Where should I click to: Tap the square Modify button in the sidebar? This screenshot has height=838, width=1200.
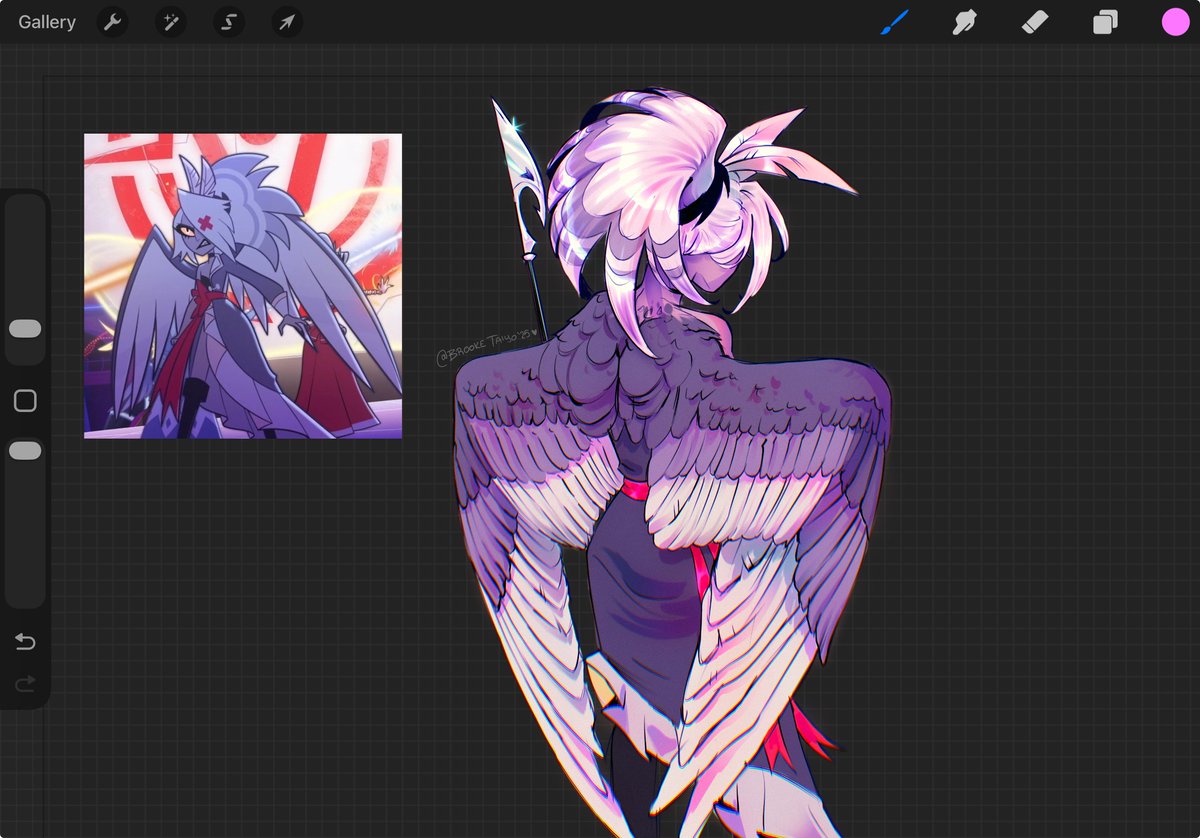point(25,401)
